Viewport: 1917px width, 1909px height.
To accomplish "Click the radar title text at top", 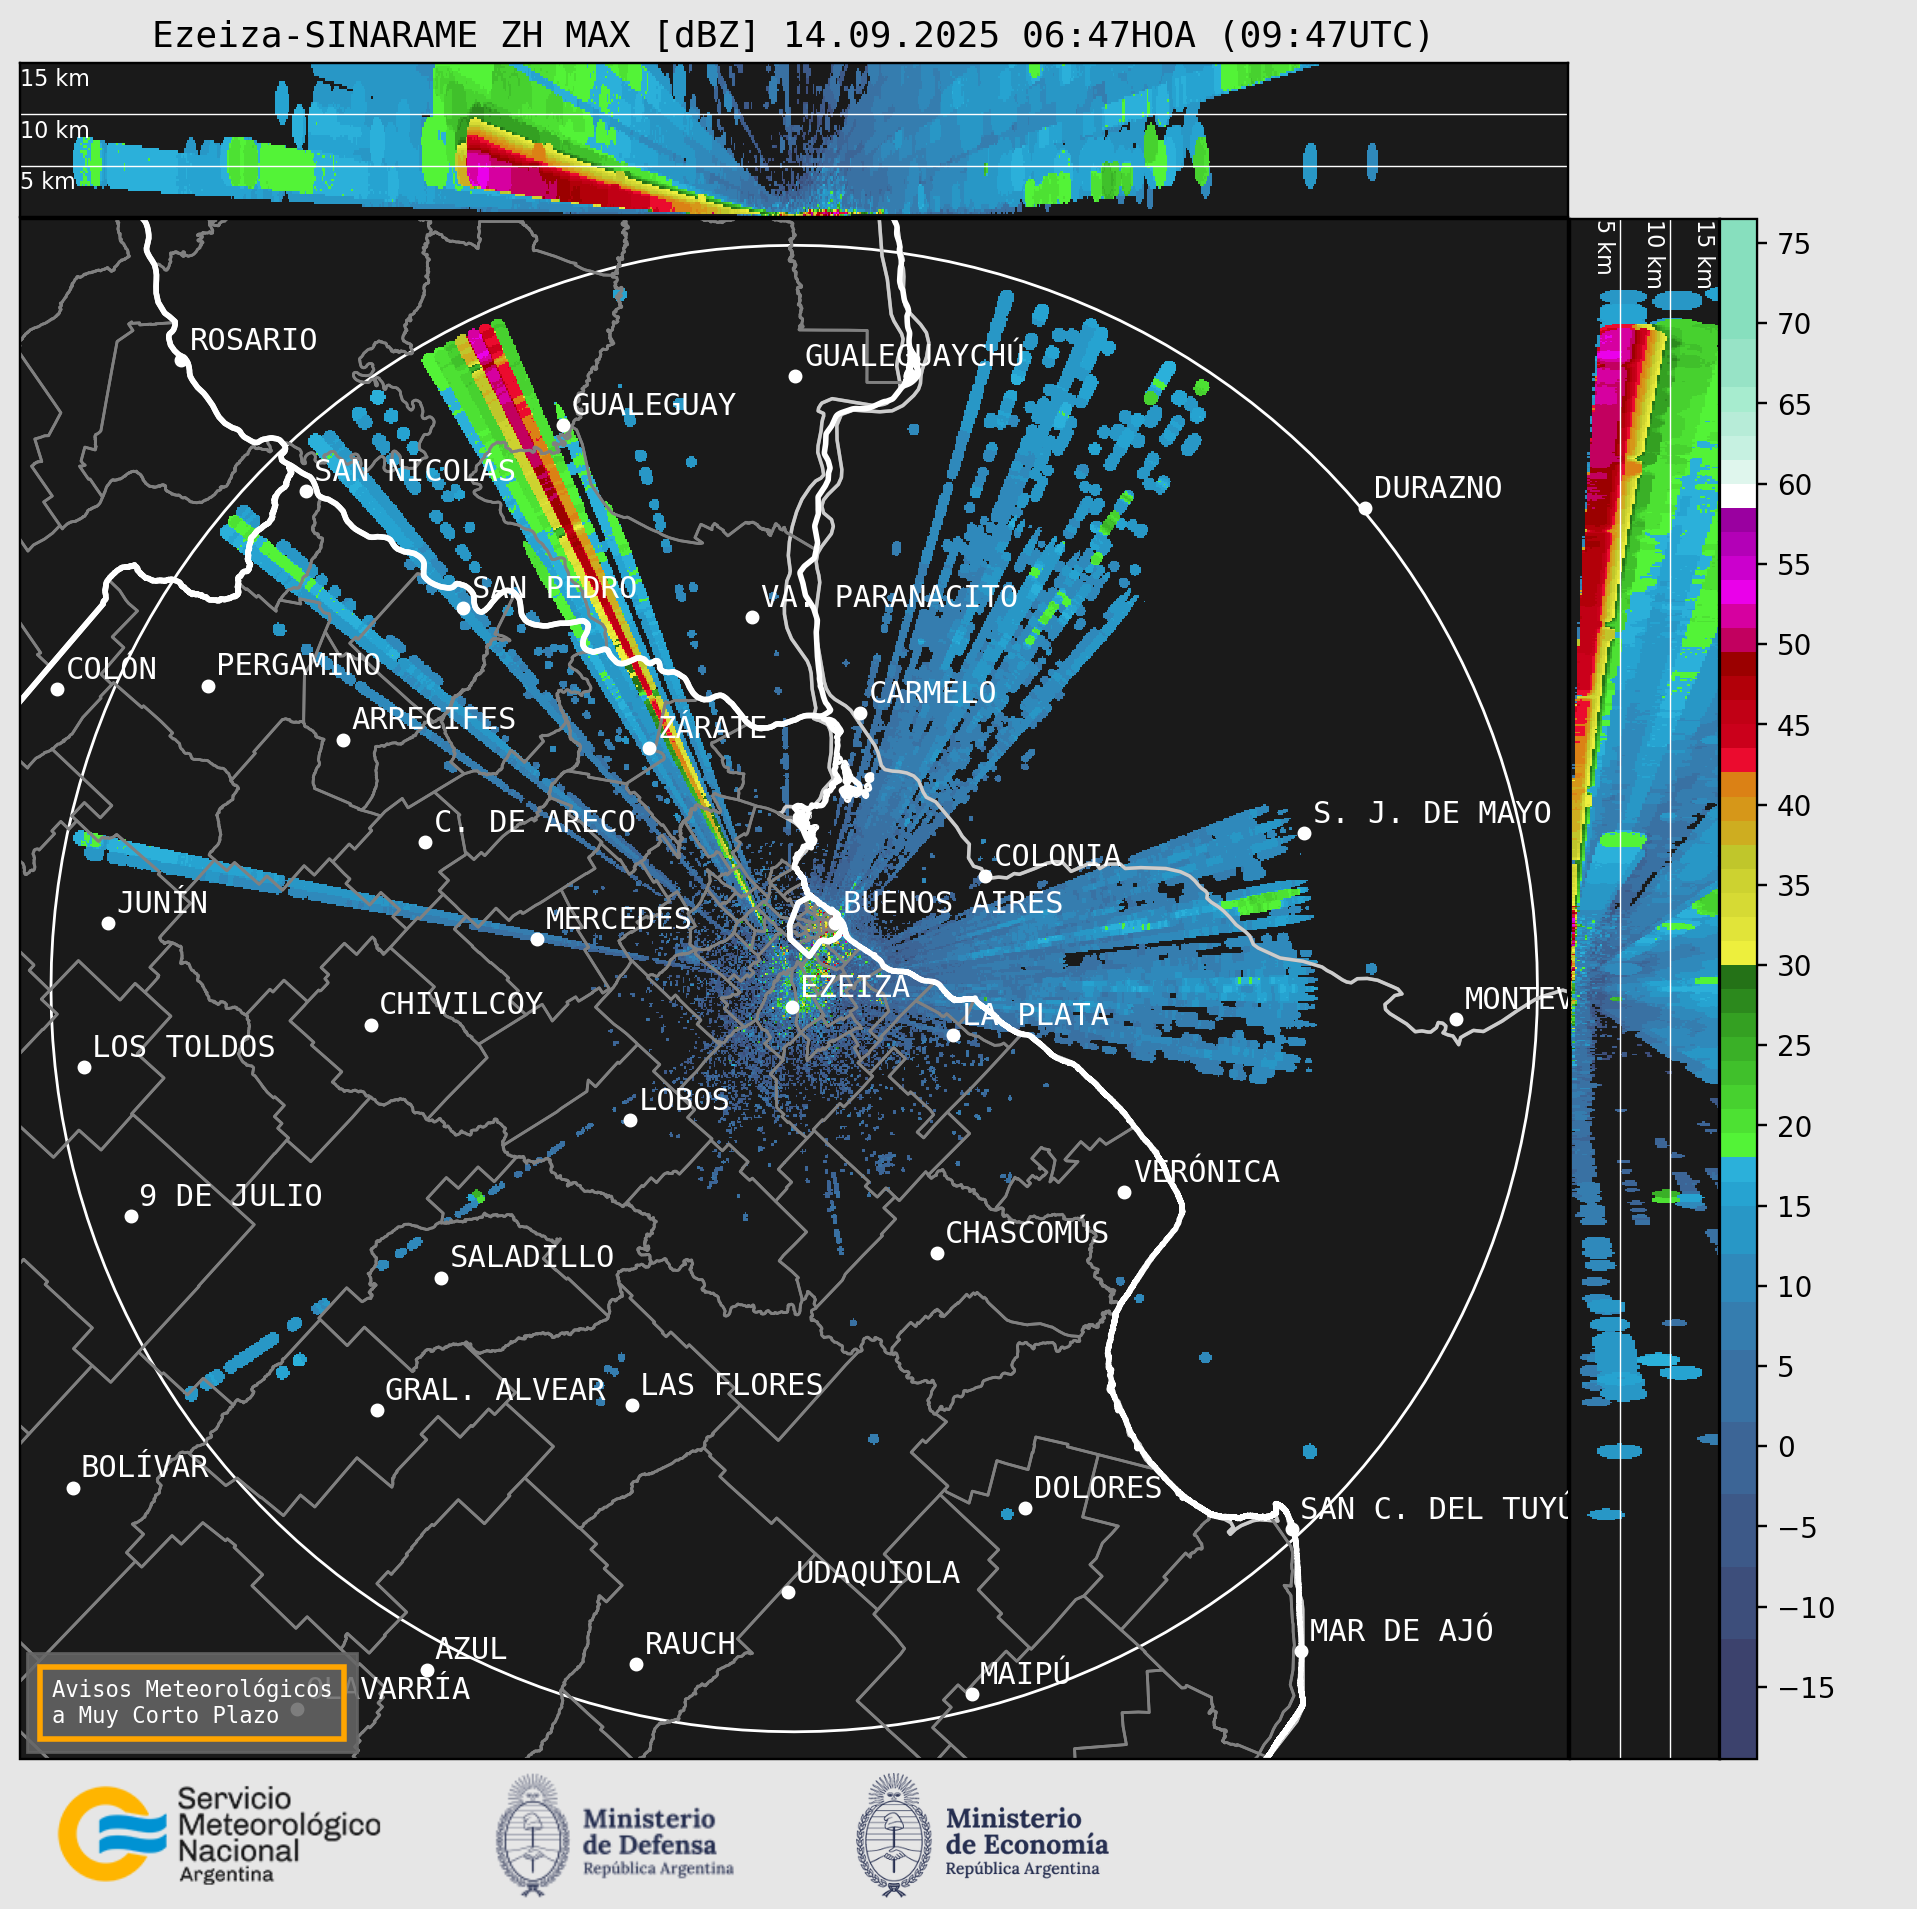I will [x=792, y=35].
